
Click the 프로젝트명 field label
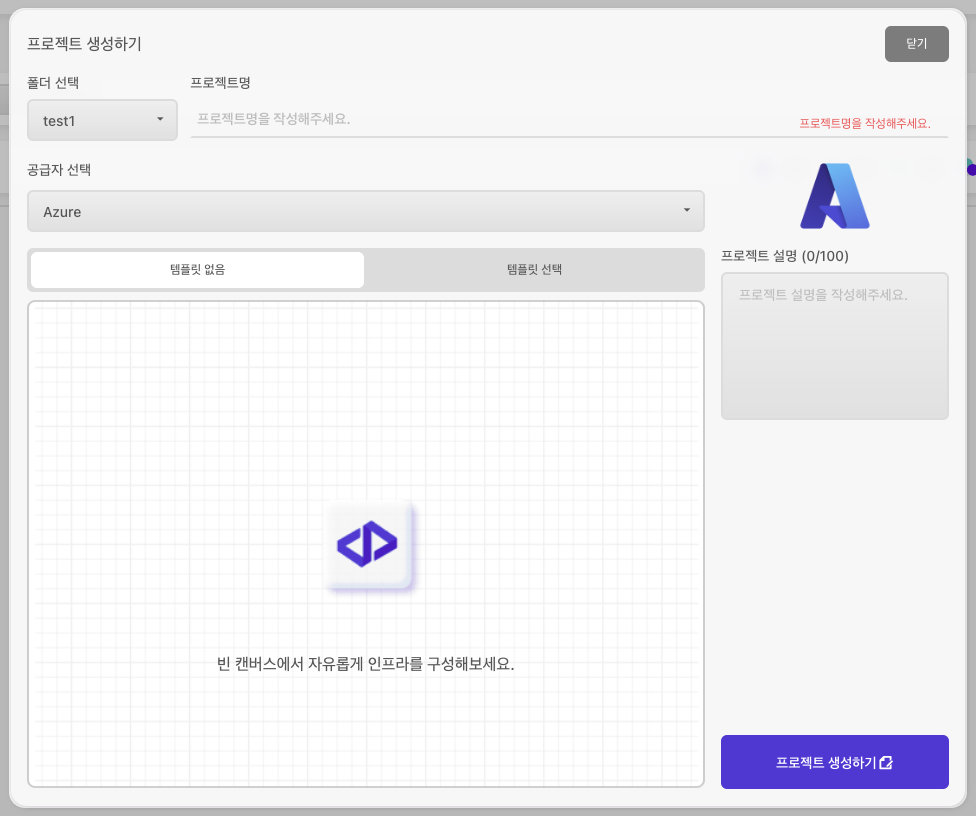point(220,82)
